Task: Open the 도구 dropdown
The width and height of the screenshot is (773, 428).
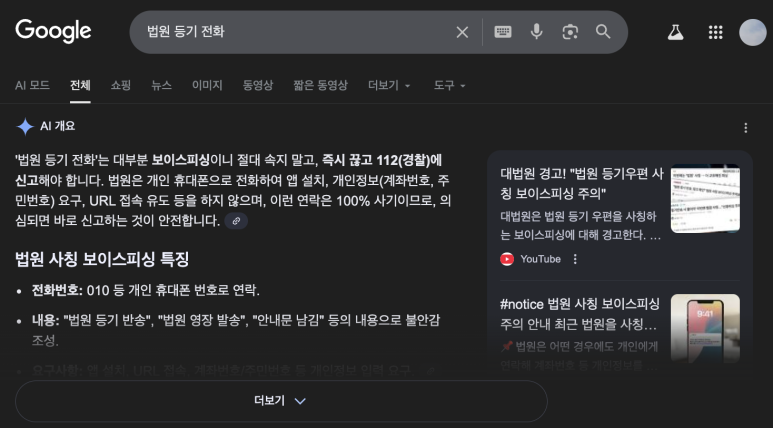Action: 449,85
